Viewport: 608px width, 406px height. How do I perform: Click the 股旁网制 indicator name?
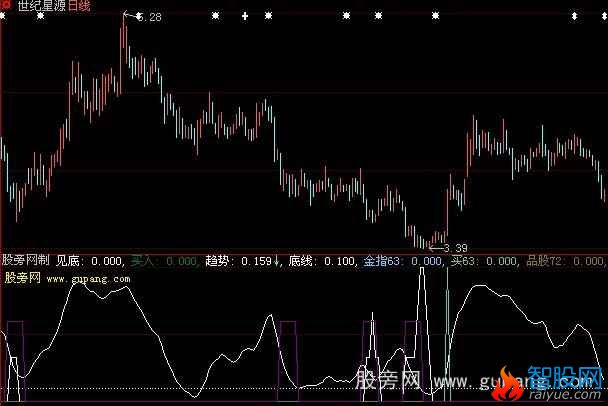26,260
